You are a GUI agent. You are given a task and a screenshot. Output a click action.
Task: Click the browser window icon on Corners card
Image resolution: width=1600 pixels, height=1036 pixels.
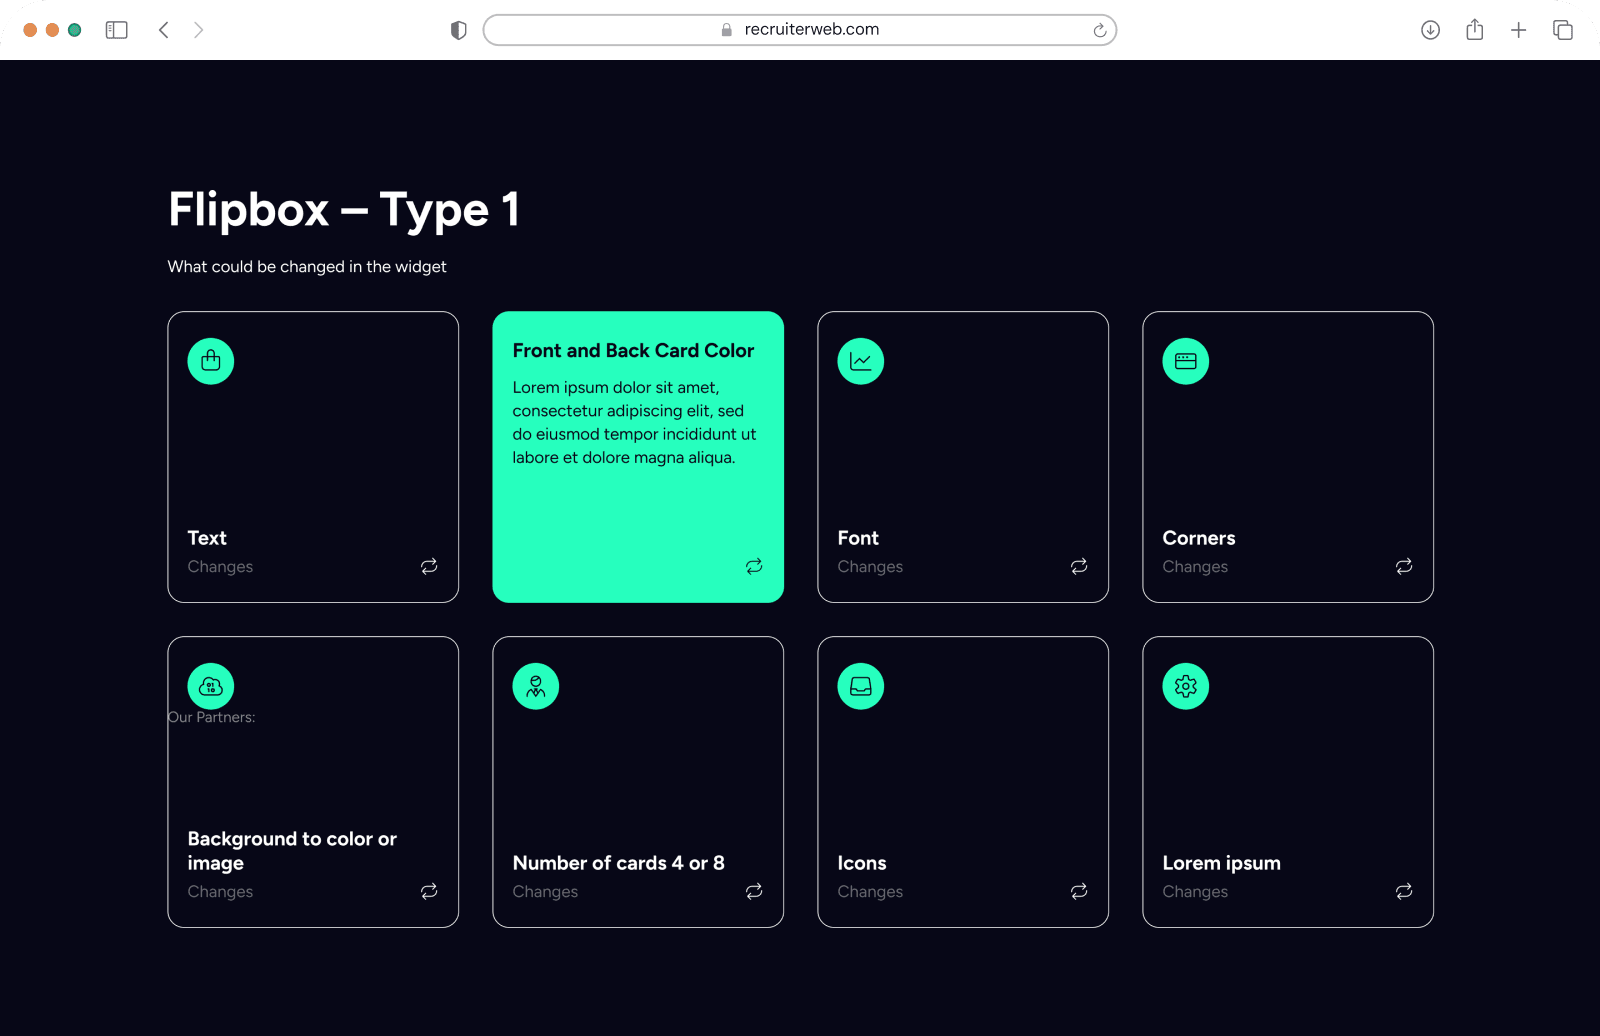coord(1186,361)
